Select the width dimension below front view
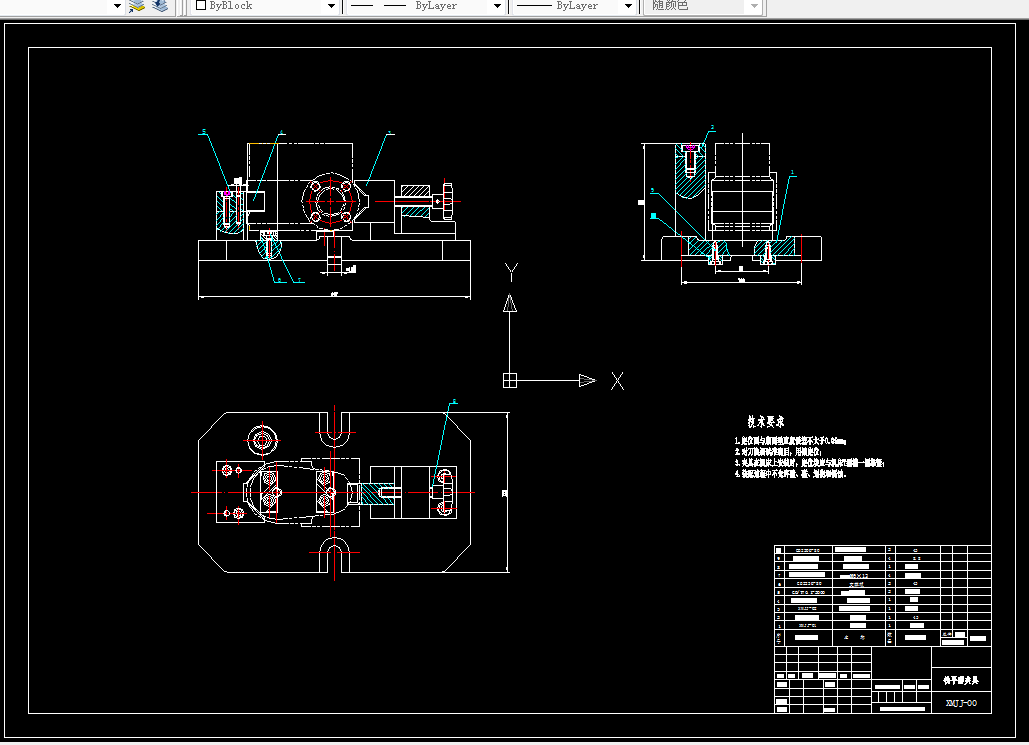 [335, 296]
